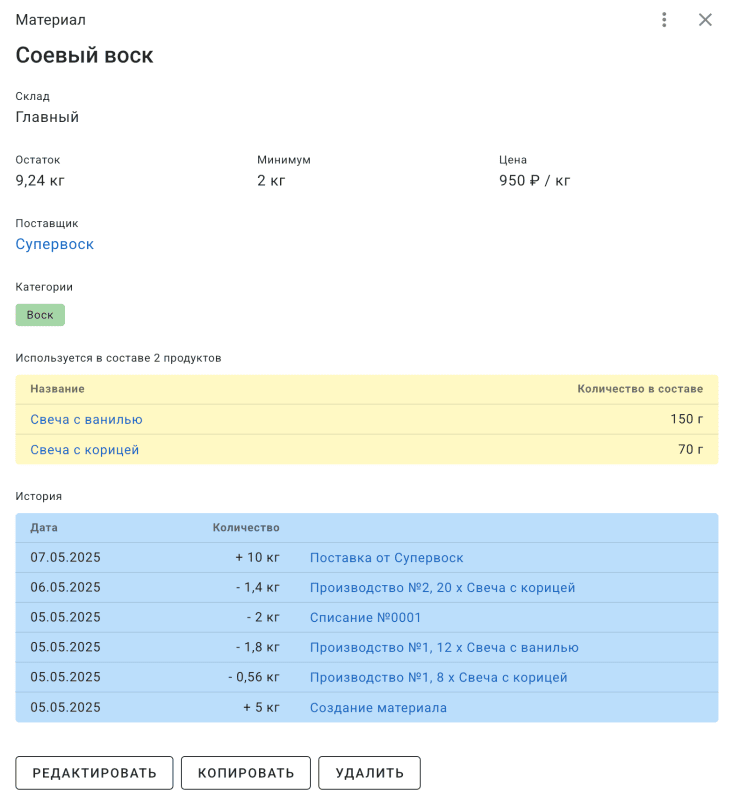The height and width of the screenshot is (800, 733).
Task: Click the Количество в составе column header
Action: tap(640, 389)
